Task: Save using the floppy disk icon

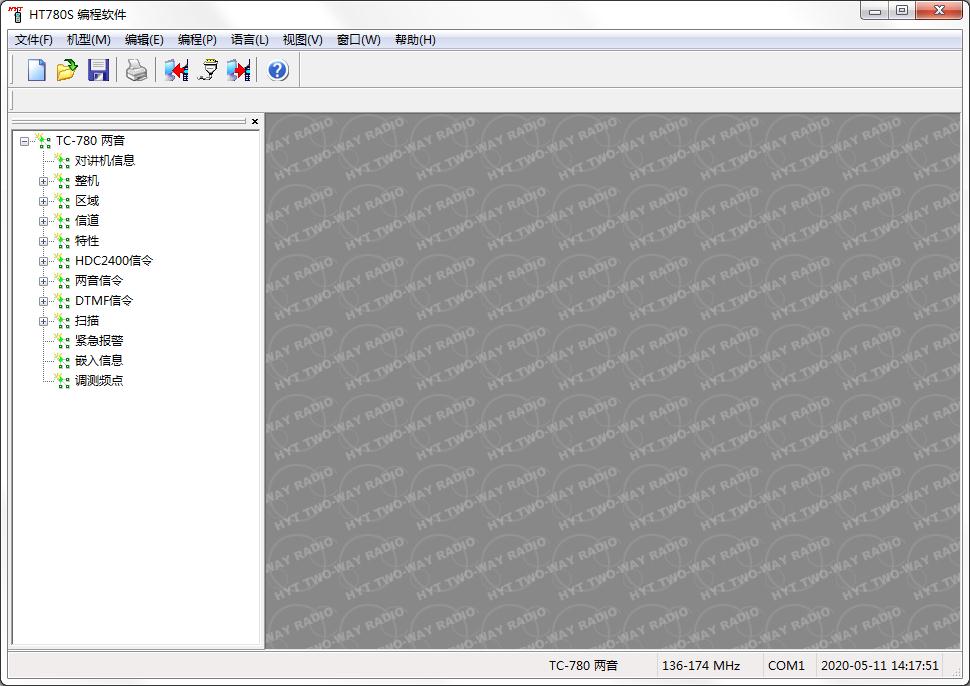Action: (x=98, y=70)
